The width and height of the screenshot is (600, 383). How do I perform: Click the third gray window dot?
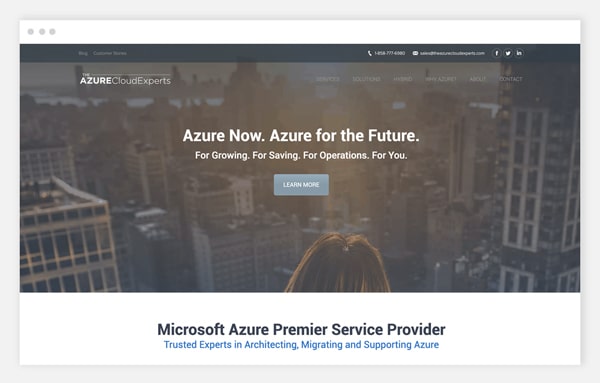[52, 31]
